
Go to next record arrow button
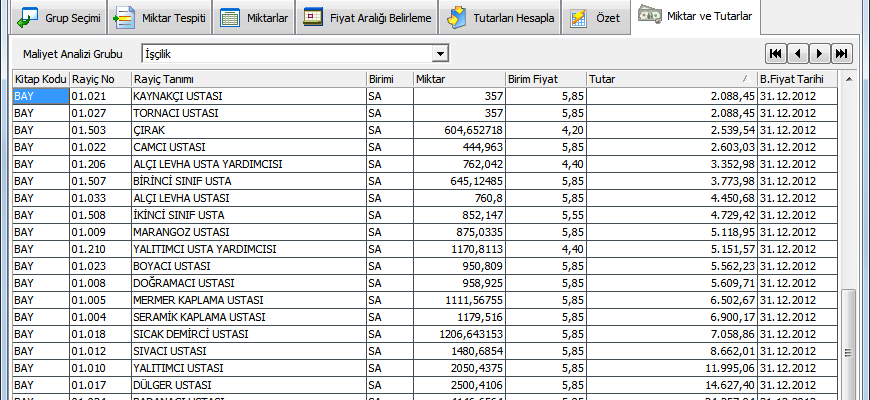coord(819,53)
